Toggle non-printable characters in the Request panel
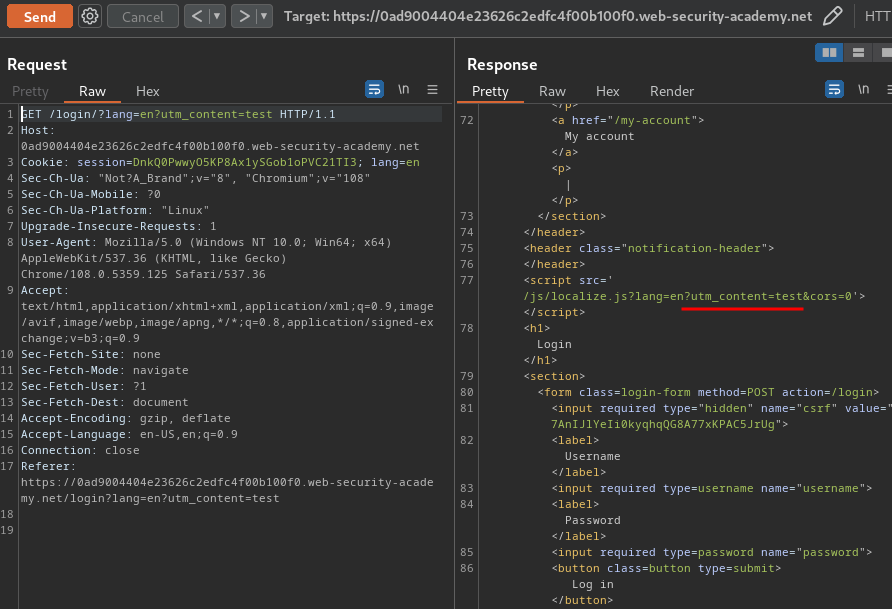The image size is (892, 609). 403,89
